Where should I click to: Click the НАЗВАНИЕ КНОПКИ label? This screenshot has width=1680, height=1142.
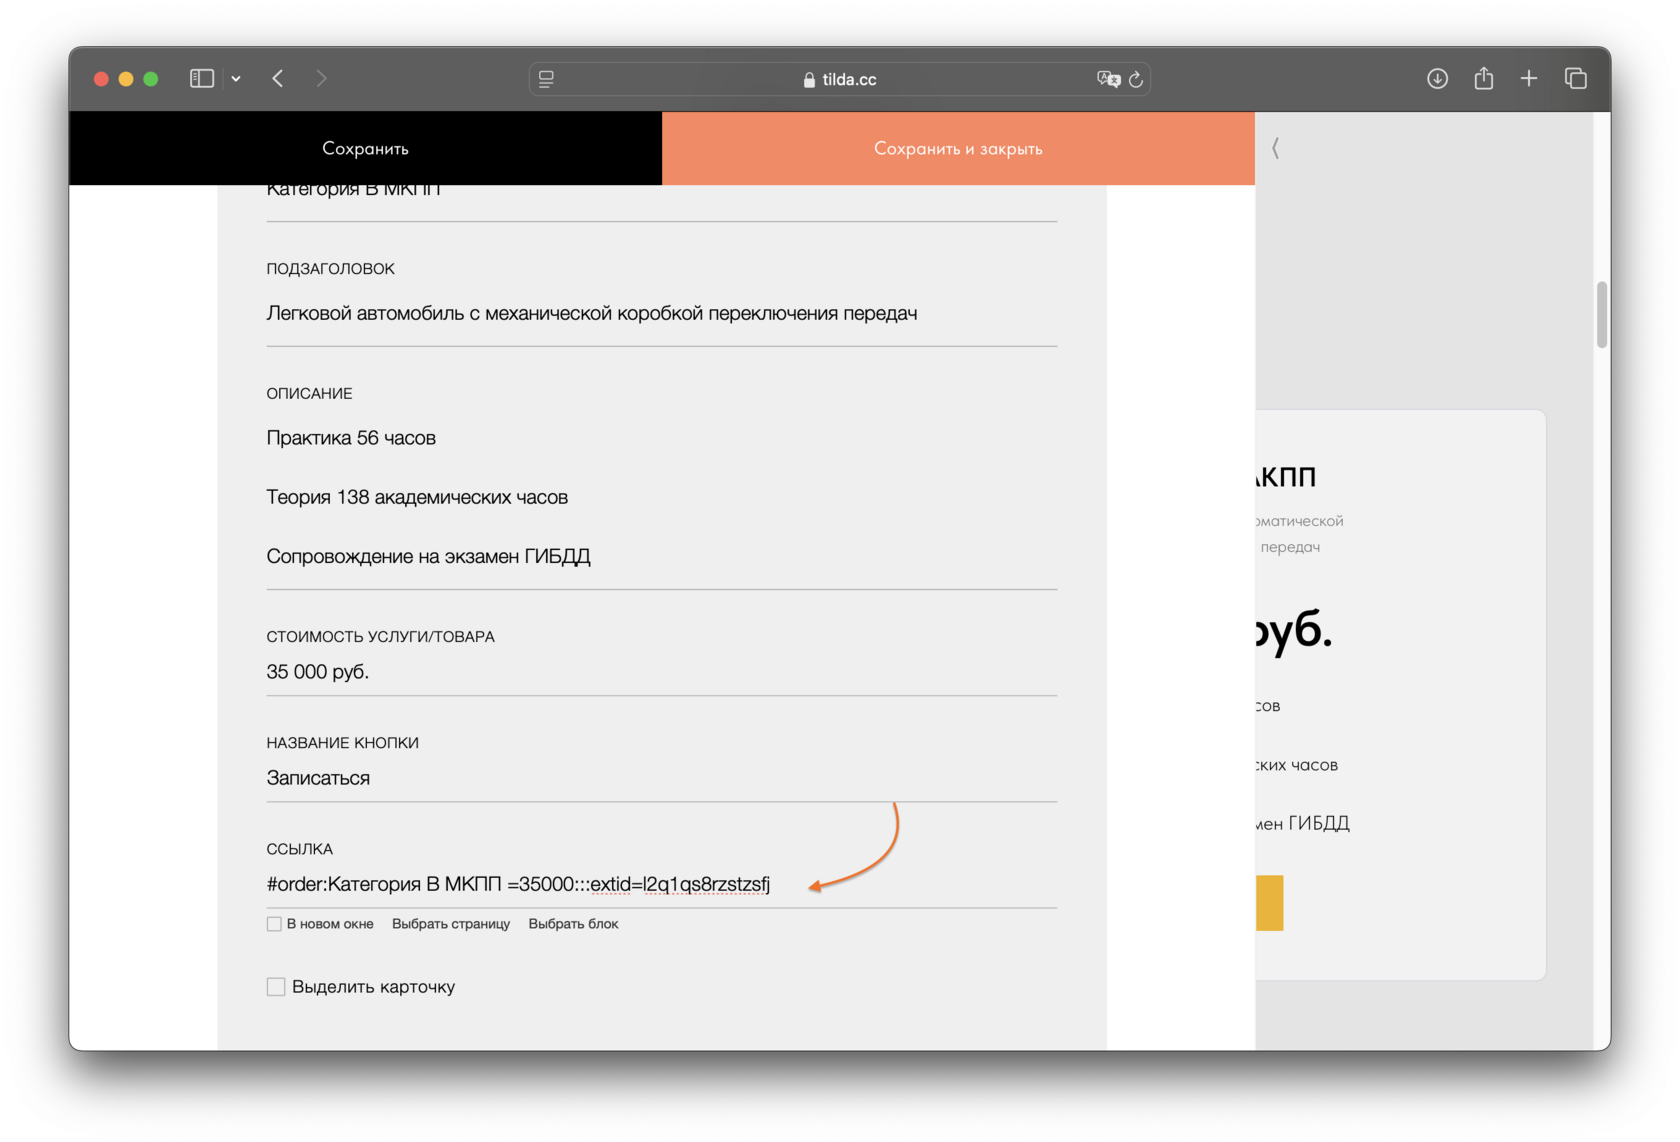click(342, 743)
